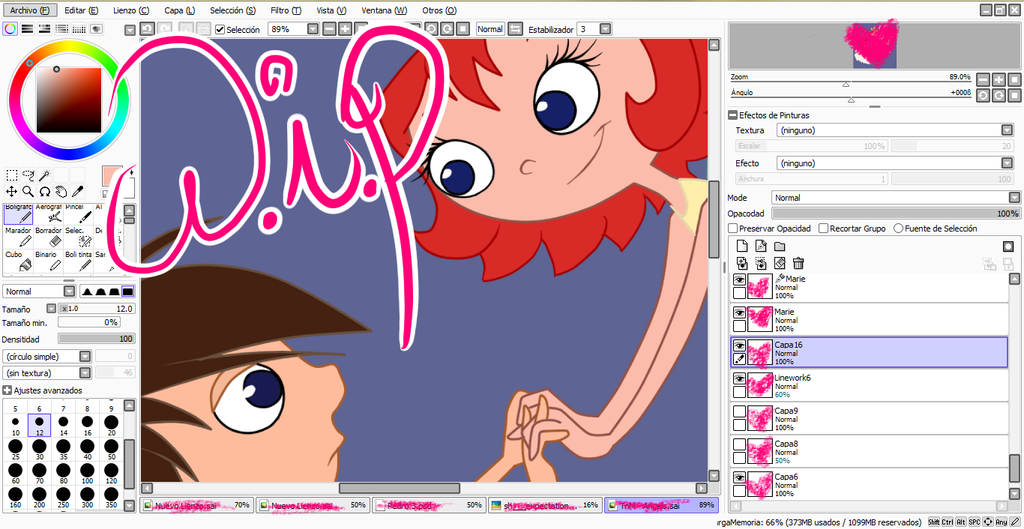Open the Textura dropdown
The image size is (1024, 529).
tap(1006, 130)
